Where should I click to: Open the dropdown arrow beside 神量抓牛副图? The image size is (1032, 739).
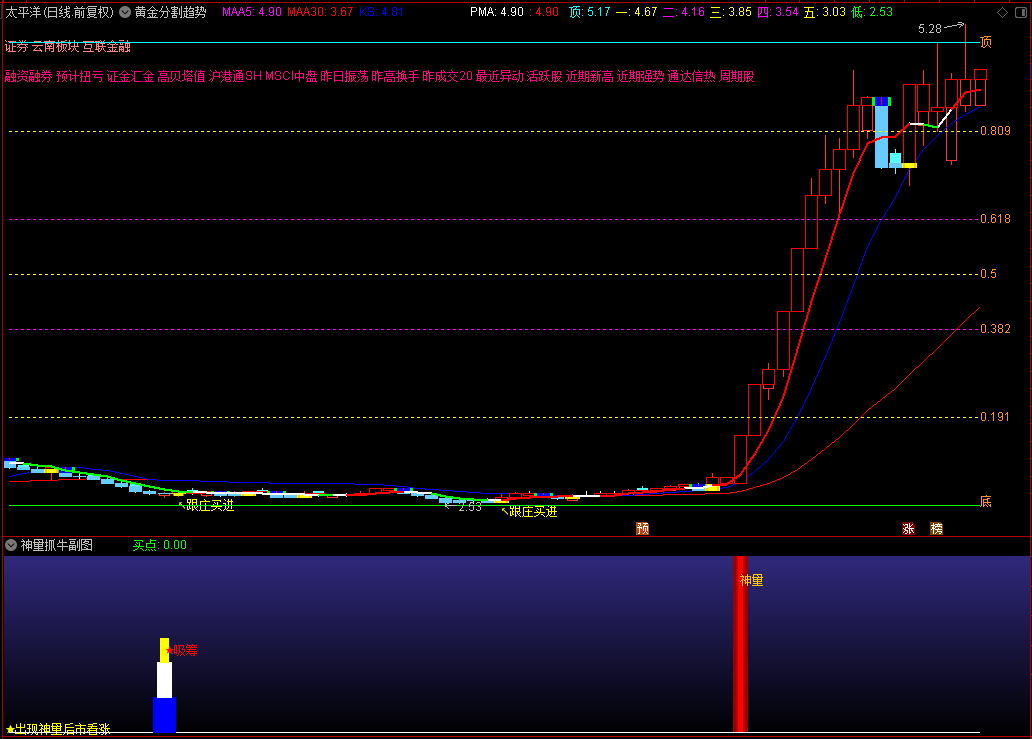pyautogui.click(x=11, y=545)
